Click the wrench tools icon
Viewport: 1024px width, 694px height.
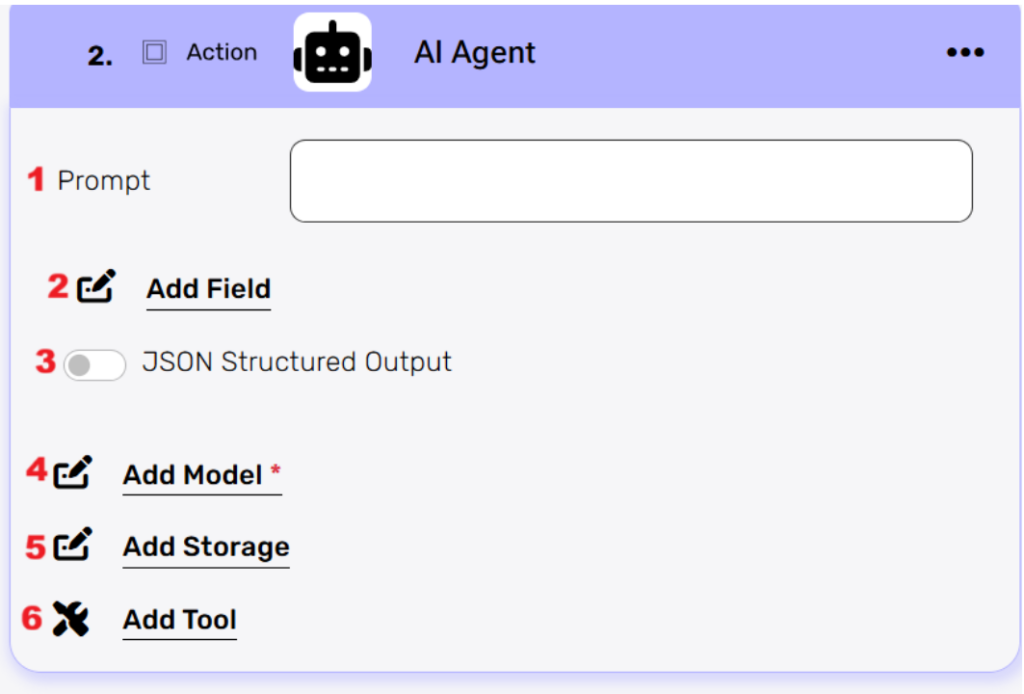[71, 619]
